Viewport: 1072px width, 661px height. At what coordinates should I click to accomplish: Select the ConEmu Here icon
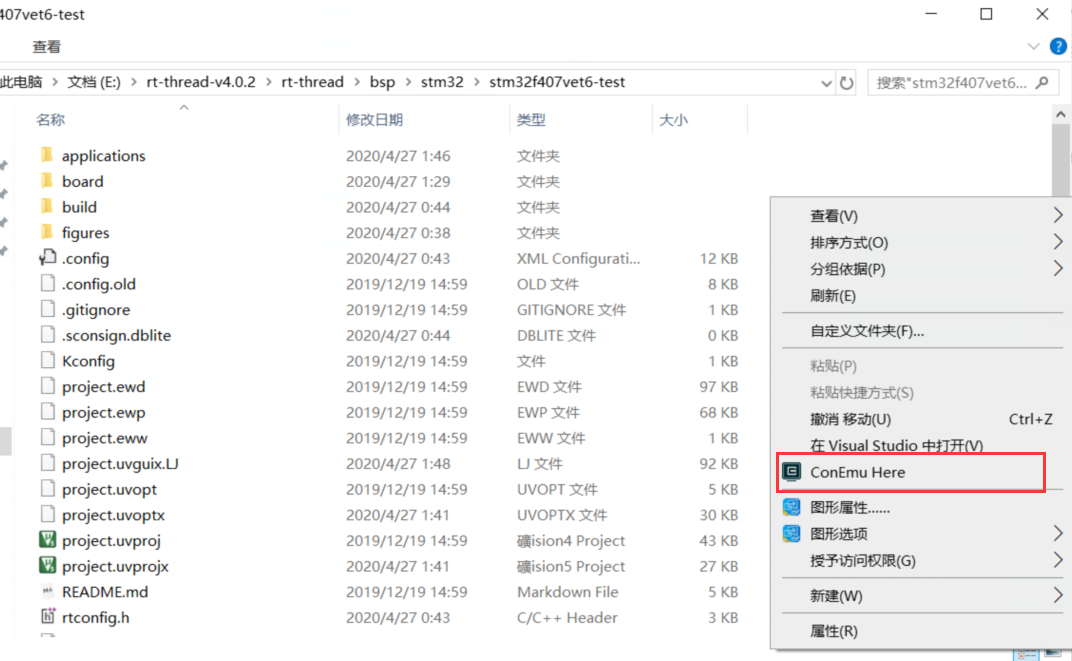pos(791,471)
